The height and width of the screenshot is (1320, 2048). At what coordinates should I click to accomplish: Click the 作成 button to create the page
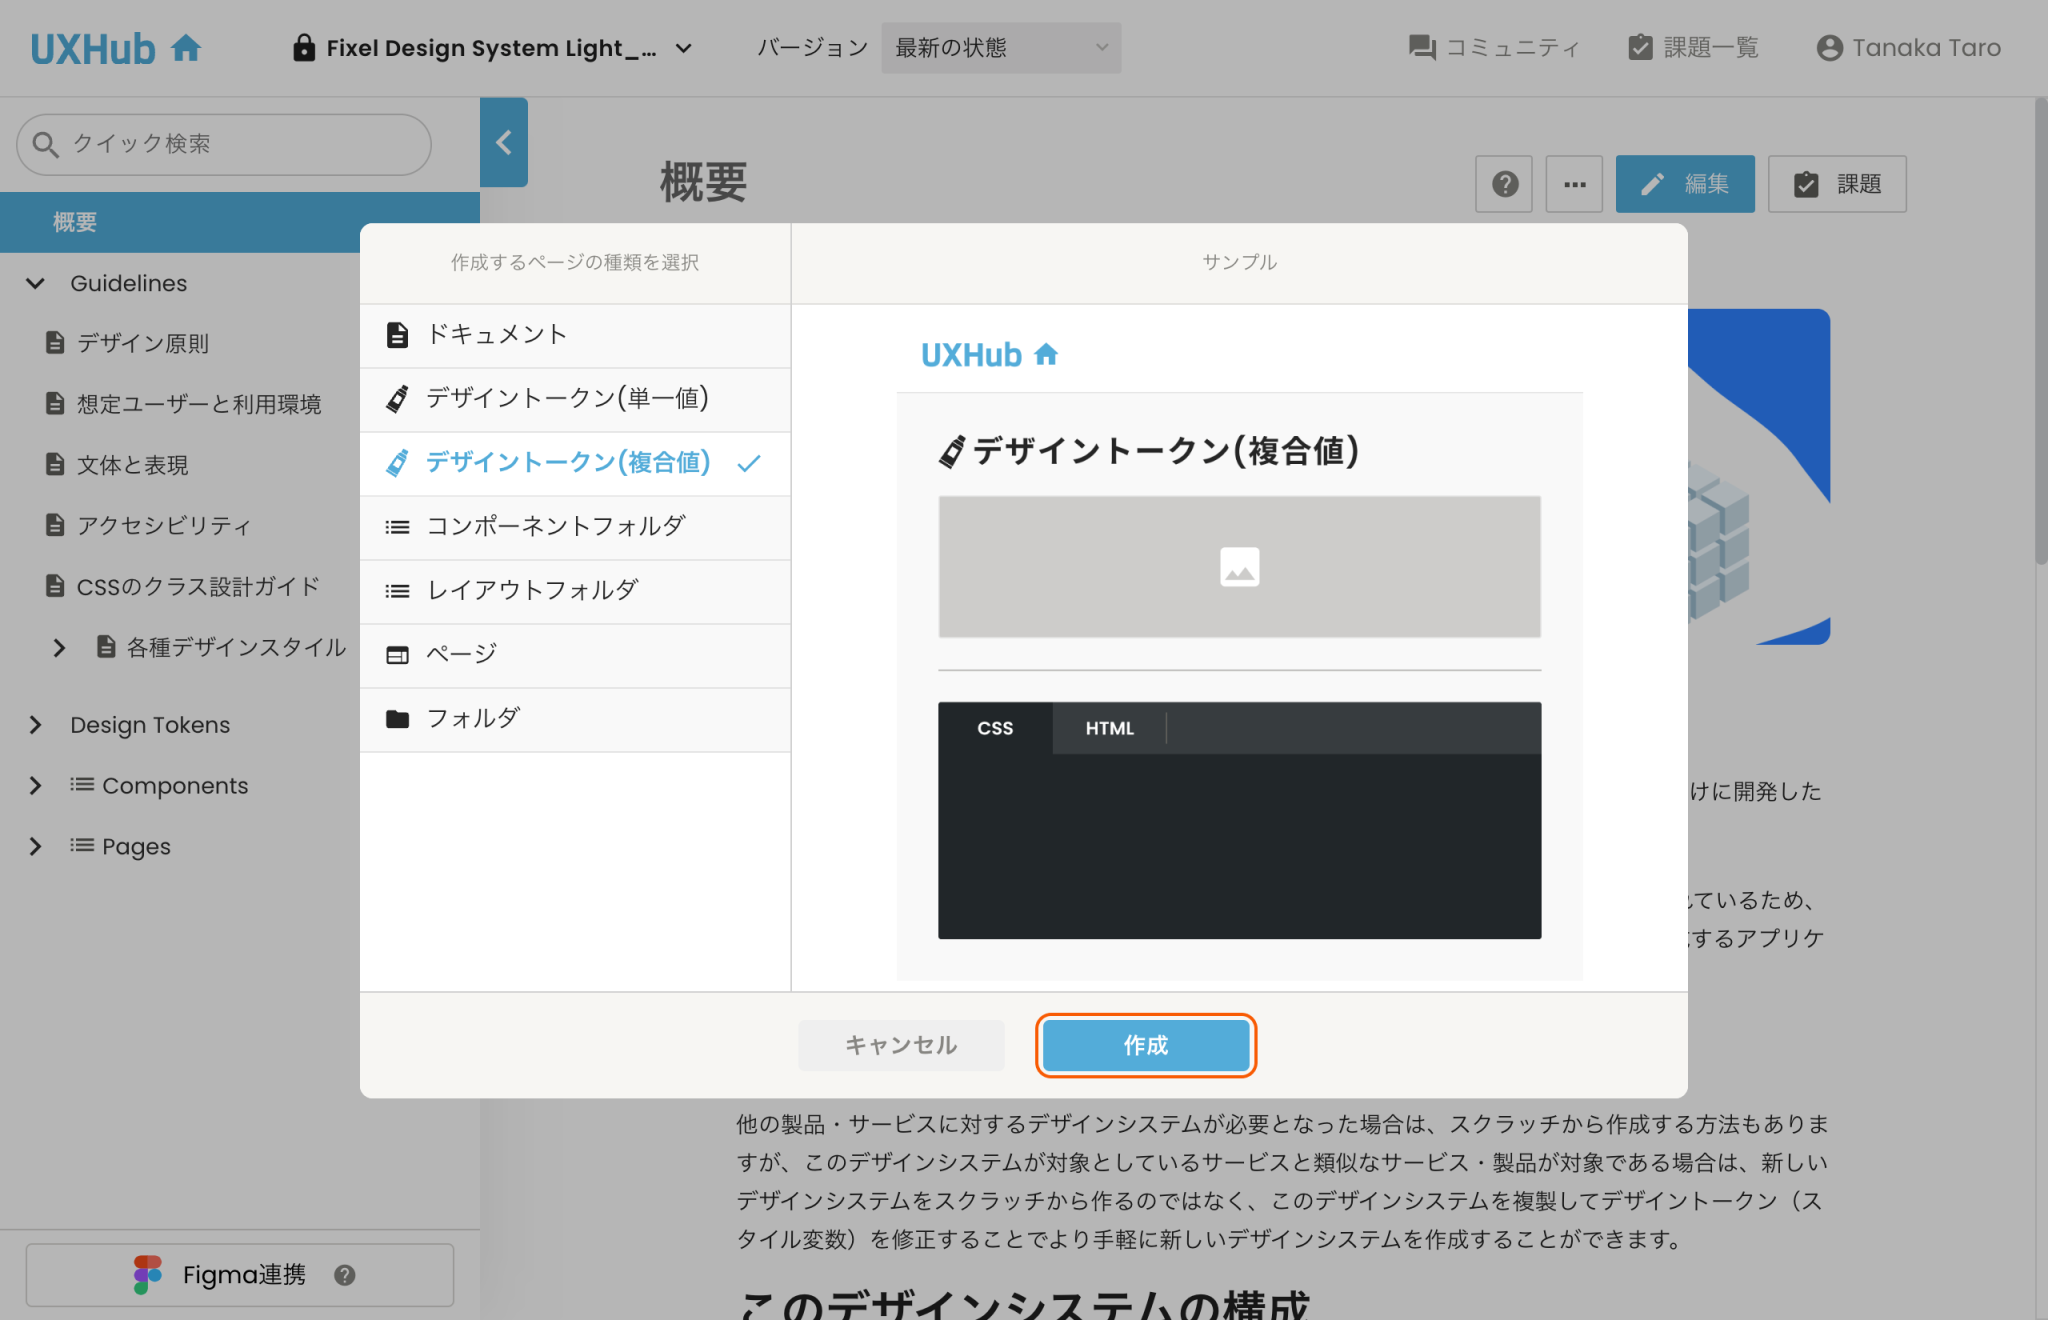(1145, 1045)
